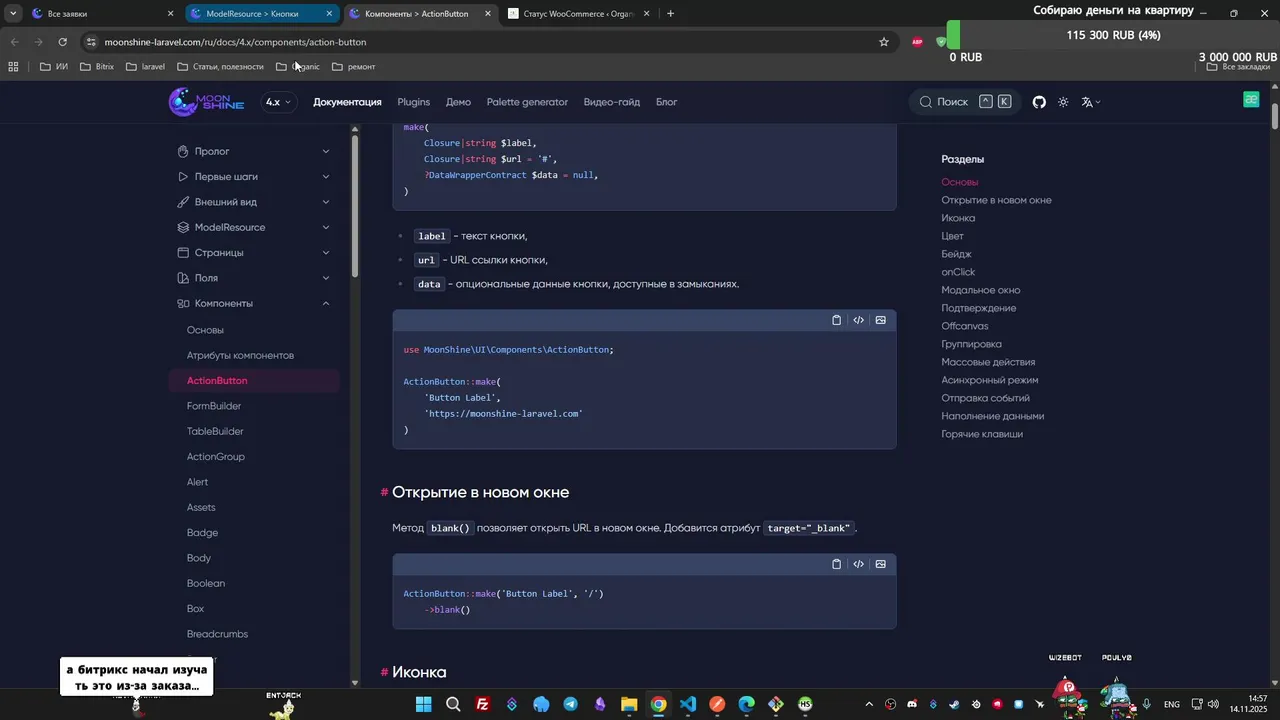Open the ИИ bookmarks folder
Screen dimensions: 1280x720
[x=54, y=67]
